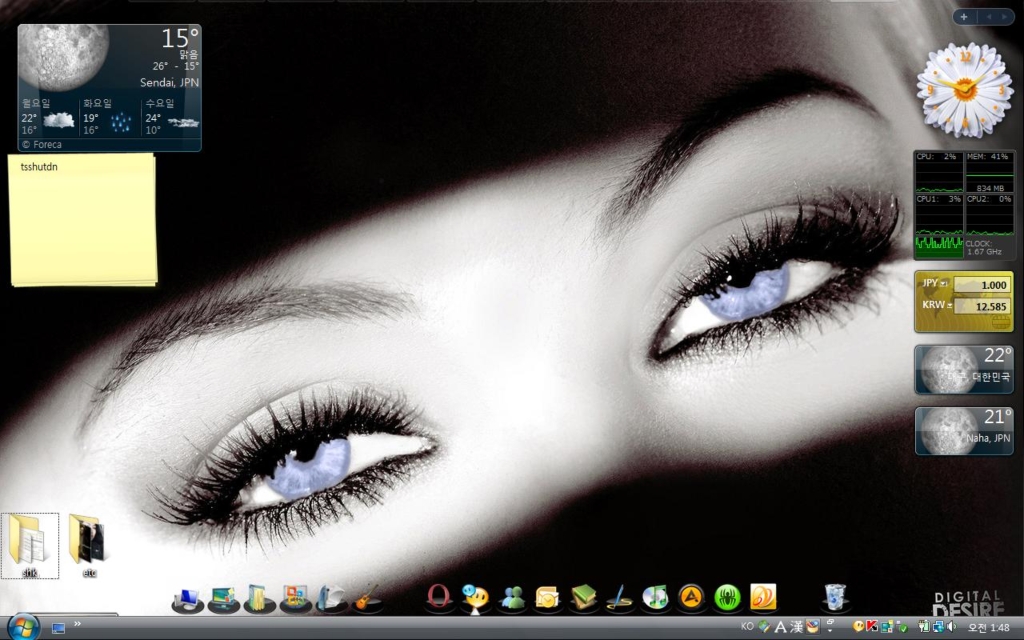Screen dimensions: 1024x640
Task: Open the Foreca credit link
Action: (x=42, y=144)
